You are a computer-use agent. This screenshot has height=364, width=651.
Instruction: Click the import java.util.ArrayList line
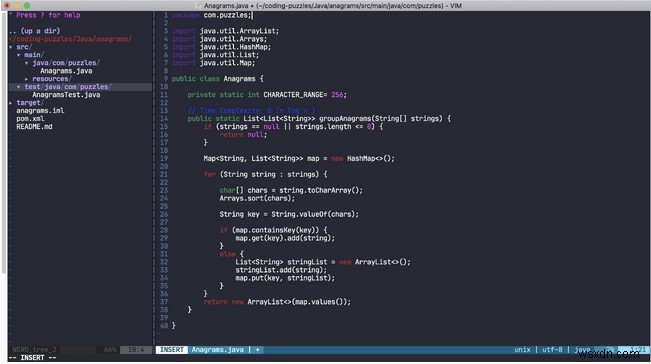click(225, 31)
